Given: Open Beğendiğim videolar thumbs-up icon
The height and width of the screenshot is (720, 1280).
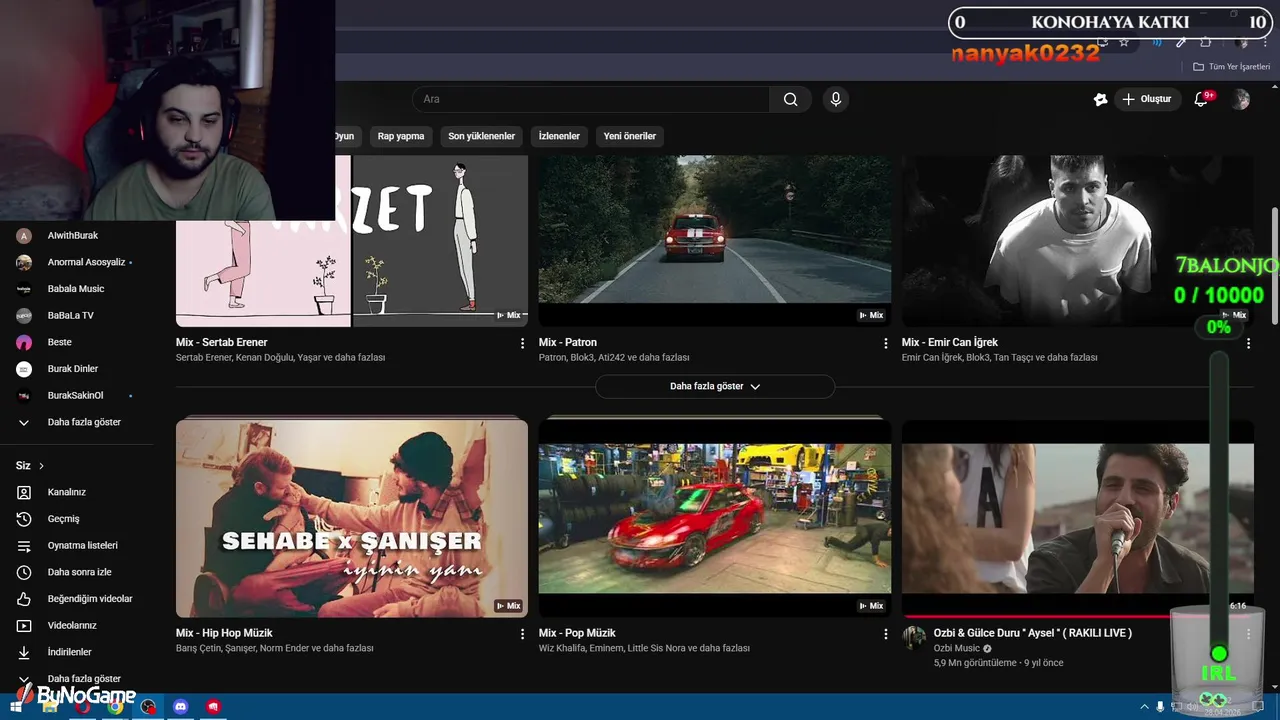Looking at the screenshot, I should click(24, 599).
